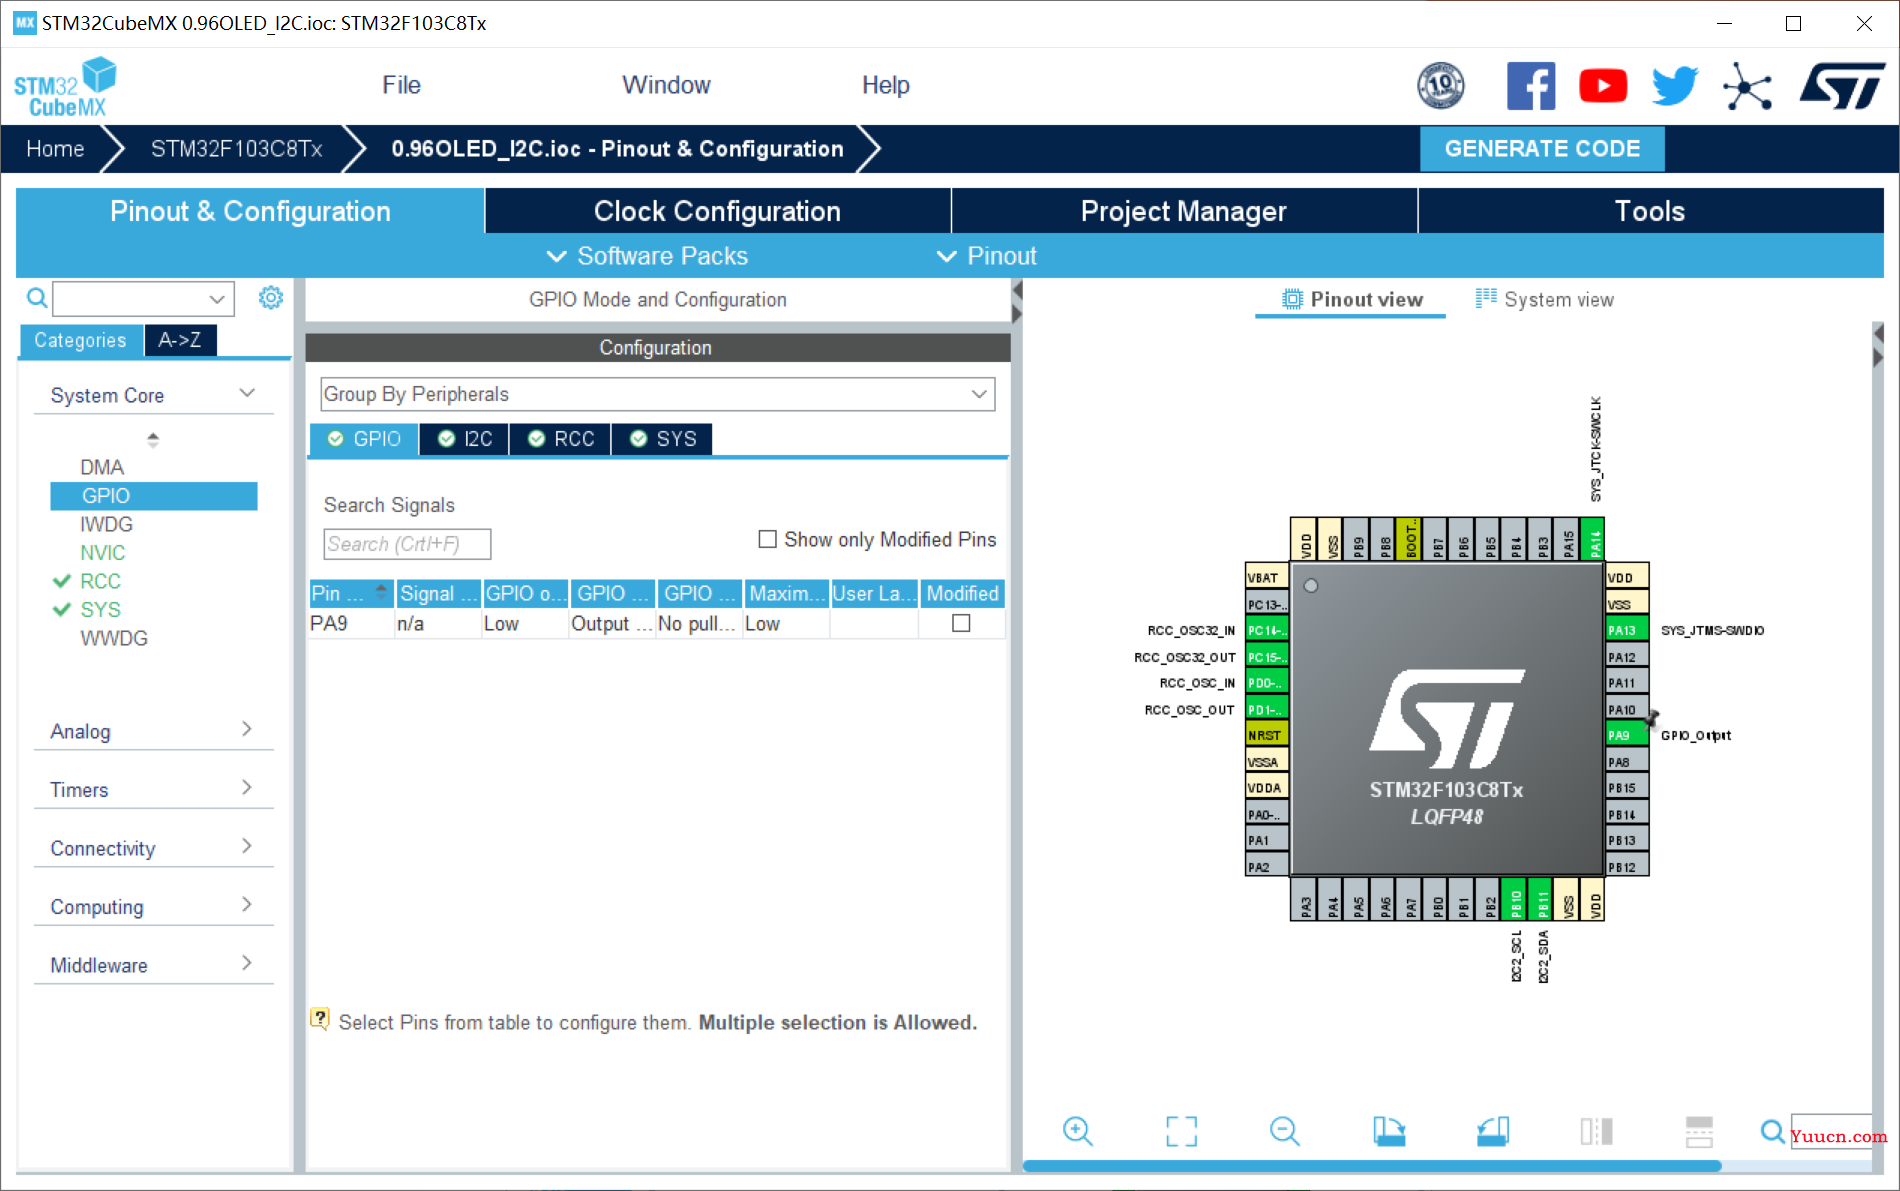Open the Software Packs dropdown
1900x1191 pixels.
pos(647,256)
